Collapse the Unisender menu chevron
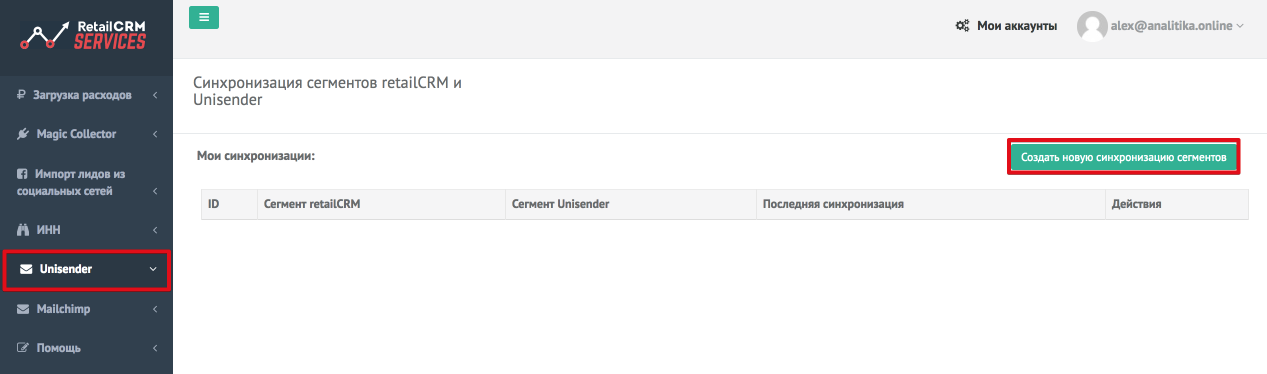Screen dimensions: 1267x374 tap(153, 270)
